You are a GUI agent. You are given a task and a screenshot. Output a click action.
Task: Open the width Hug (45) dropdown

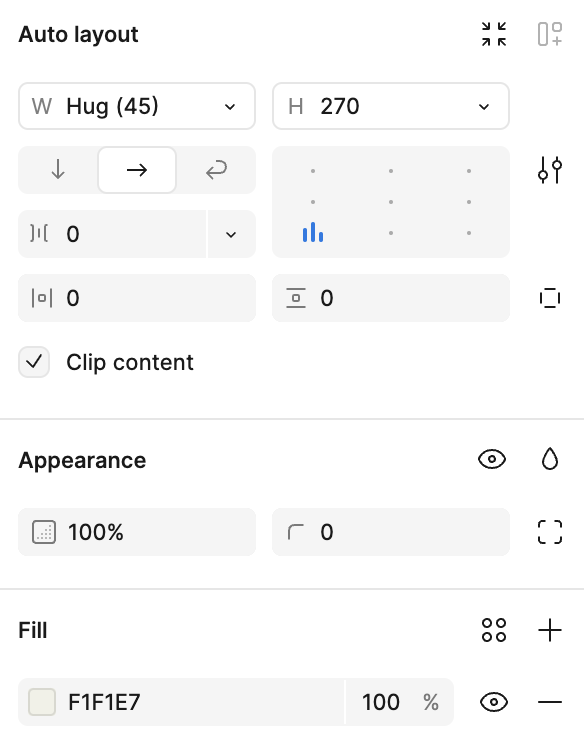[x=137, y=106]
